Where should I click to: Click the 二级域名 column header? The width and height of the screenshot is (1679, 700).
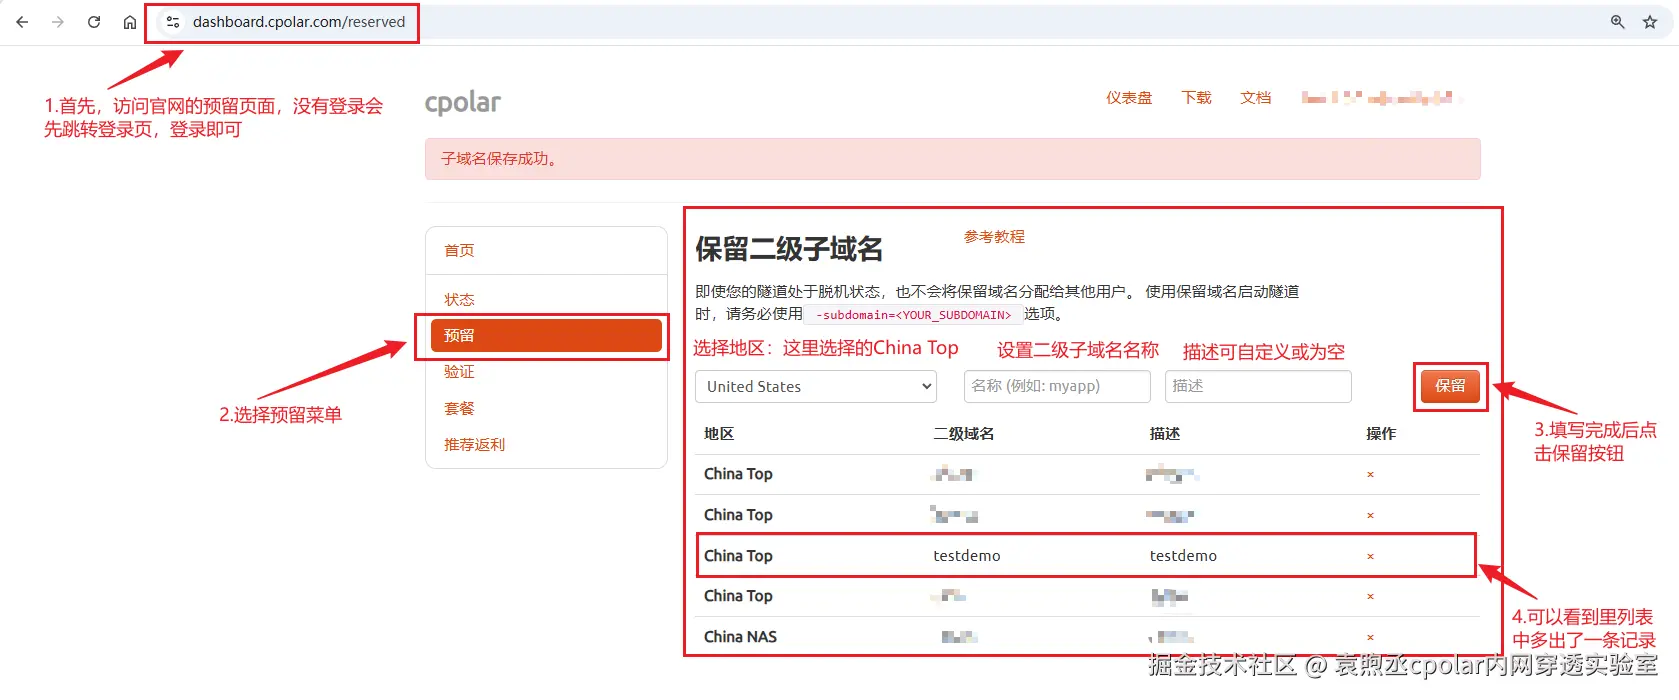(964, 434)
